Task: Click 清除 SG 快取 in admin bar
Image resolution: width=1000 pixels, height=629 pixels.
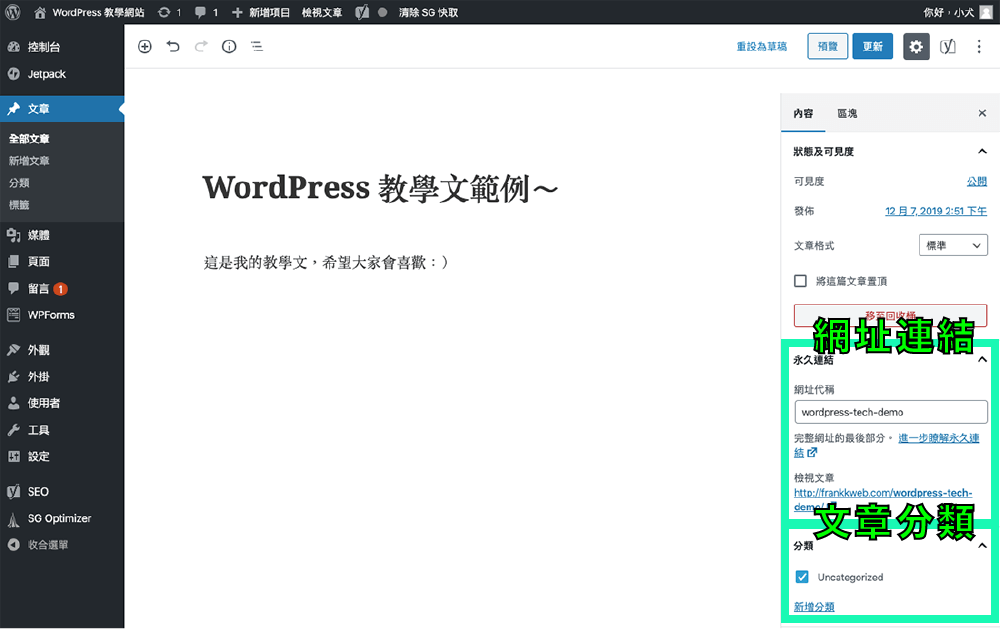Action: pyautogui.click(x=429, y=12)
